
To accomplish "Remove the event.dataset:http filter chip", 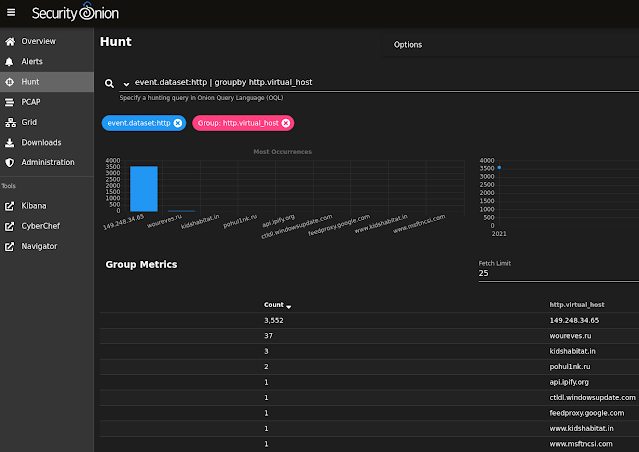I will coord(178,123).
